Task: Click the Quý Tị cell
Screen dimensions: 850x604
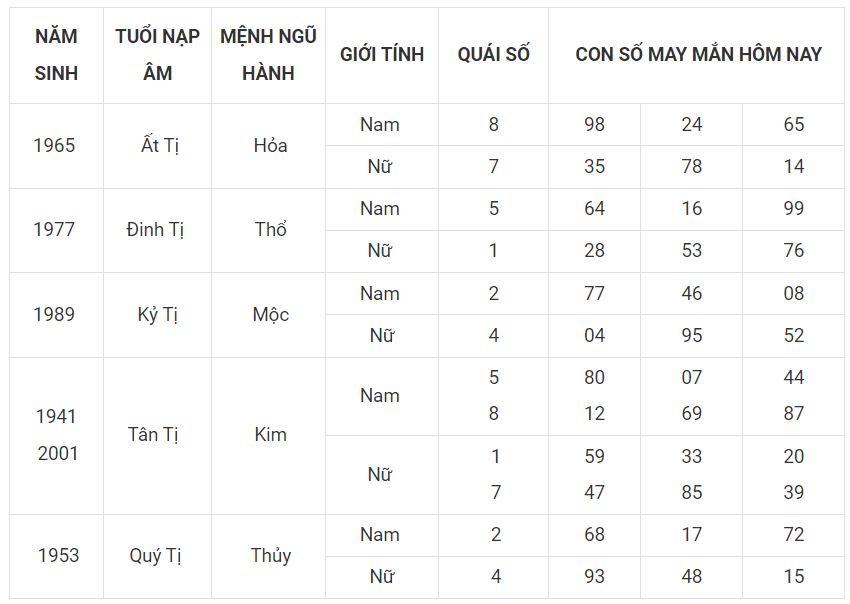Action: pos(155,556)
